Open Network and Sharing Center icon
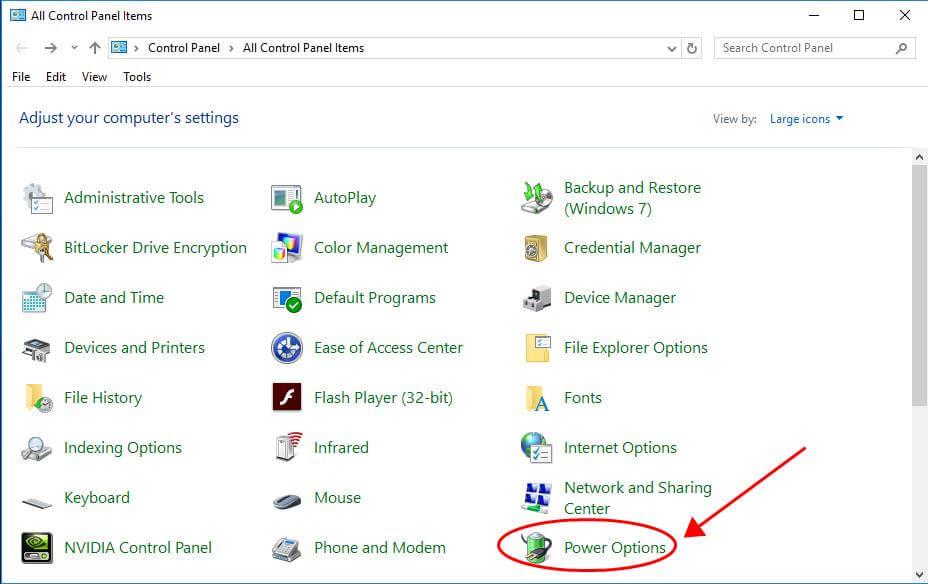 pos(537,498)
